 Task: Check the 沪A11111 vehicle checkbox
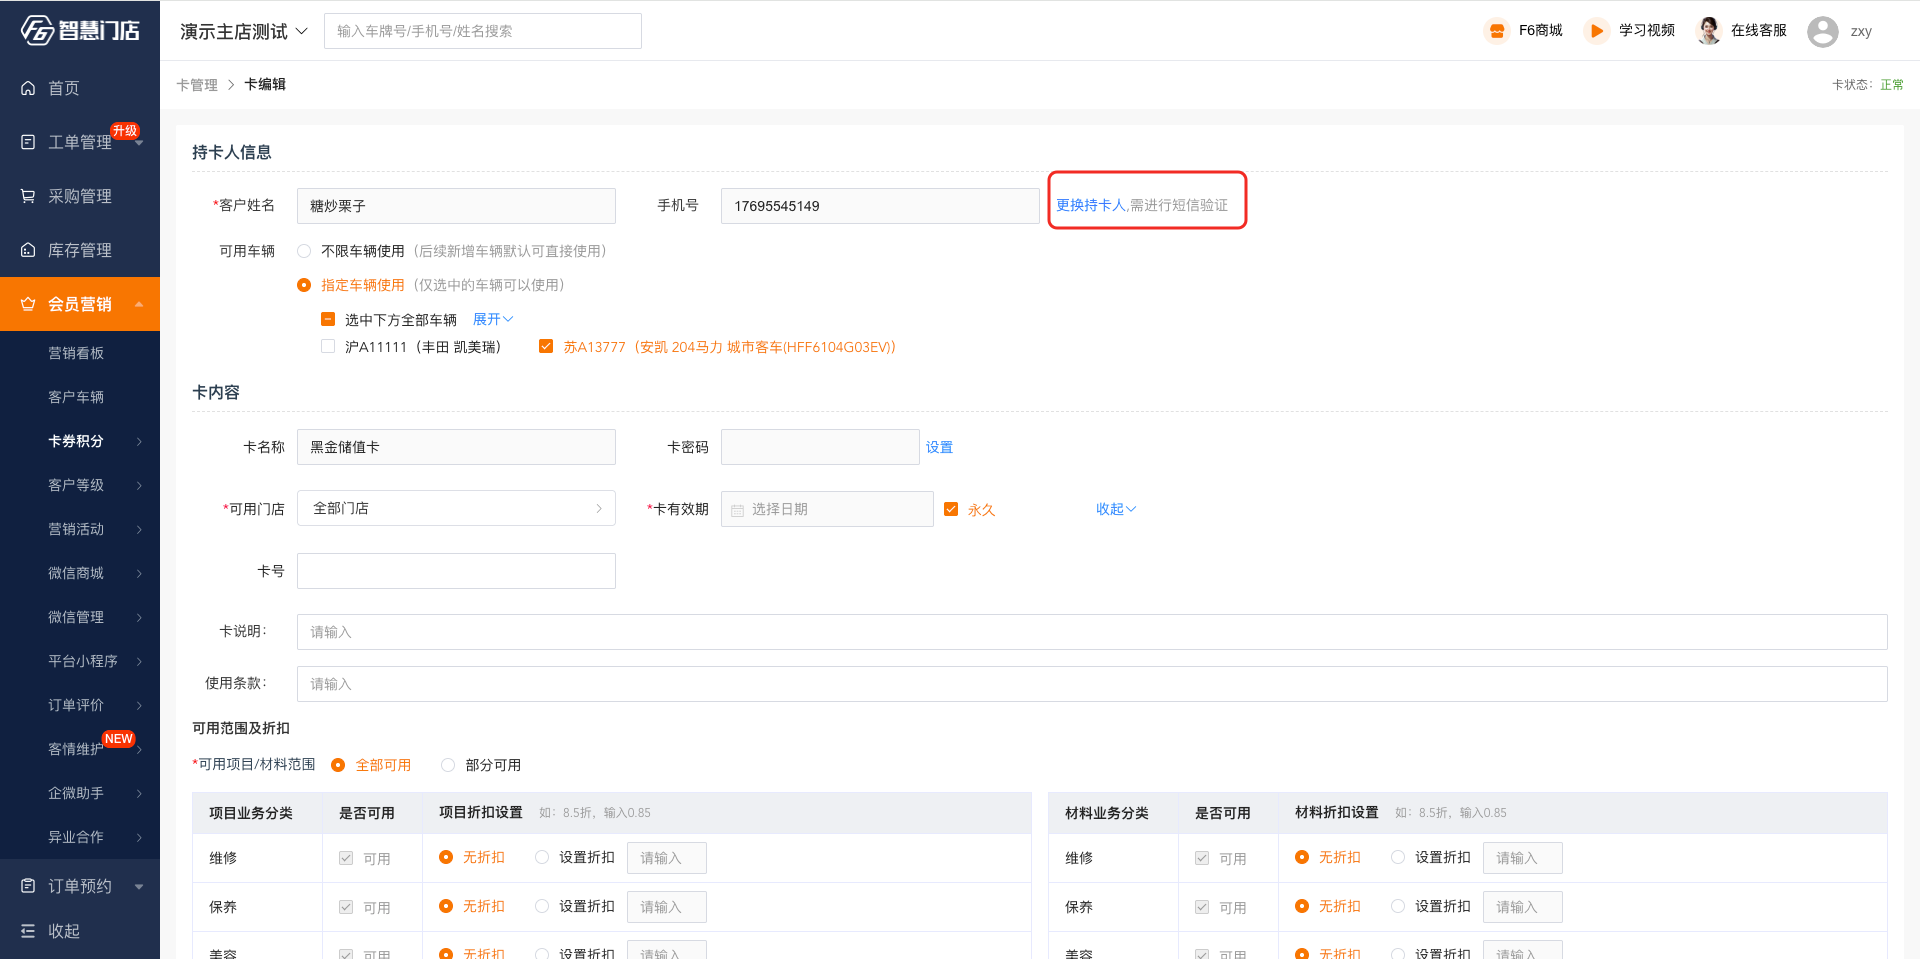(x=328, y=347)
